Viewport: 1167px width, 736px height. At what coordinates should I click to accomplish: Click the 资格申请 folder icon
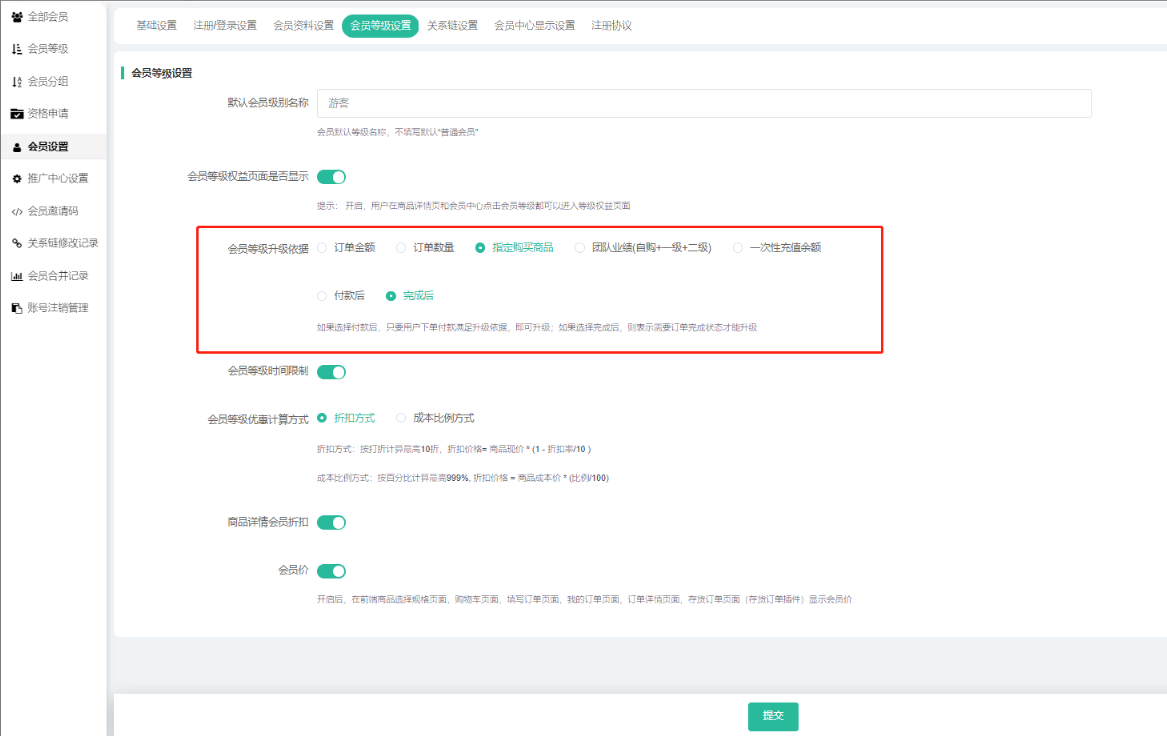(x=17, y=114)
